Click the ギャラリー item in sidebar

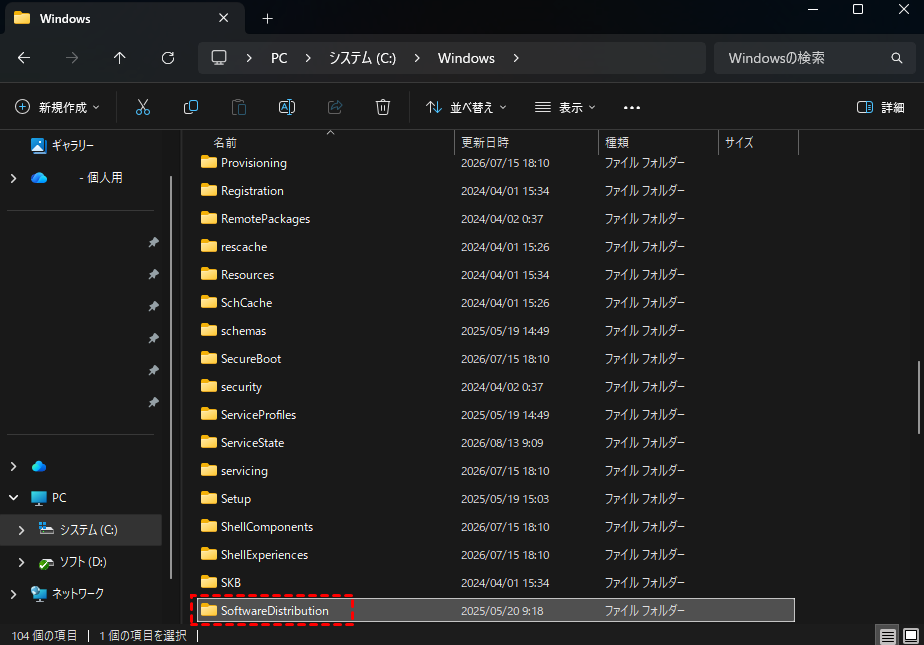click(x=62, y=145)
